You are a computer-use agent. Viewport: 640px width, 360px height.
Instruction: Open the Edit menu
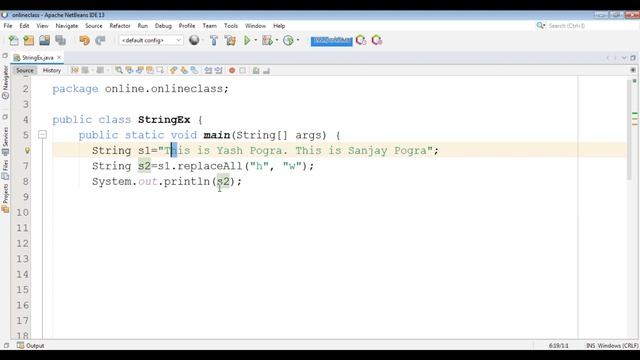tap(24, 26)
